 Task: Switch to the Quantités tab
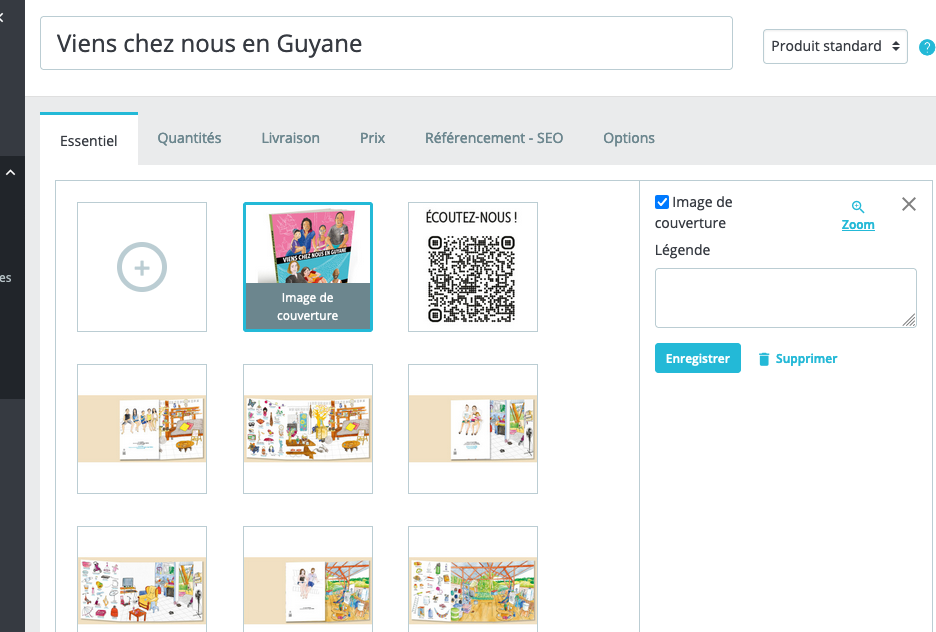click(189, 138)
